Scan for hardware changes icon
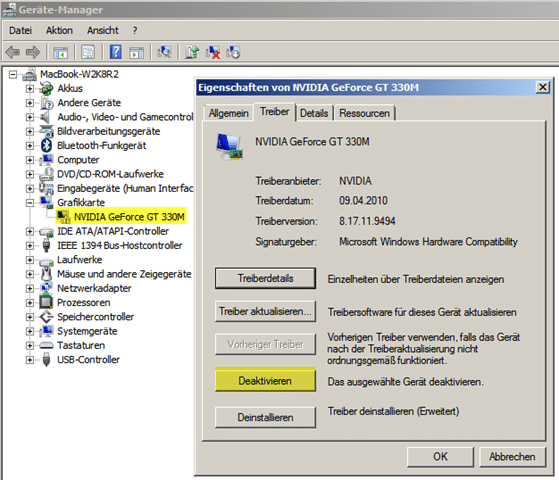 [164, 52]
